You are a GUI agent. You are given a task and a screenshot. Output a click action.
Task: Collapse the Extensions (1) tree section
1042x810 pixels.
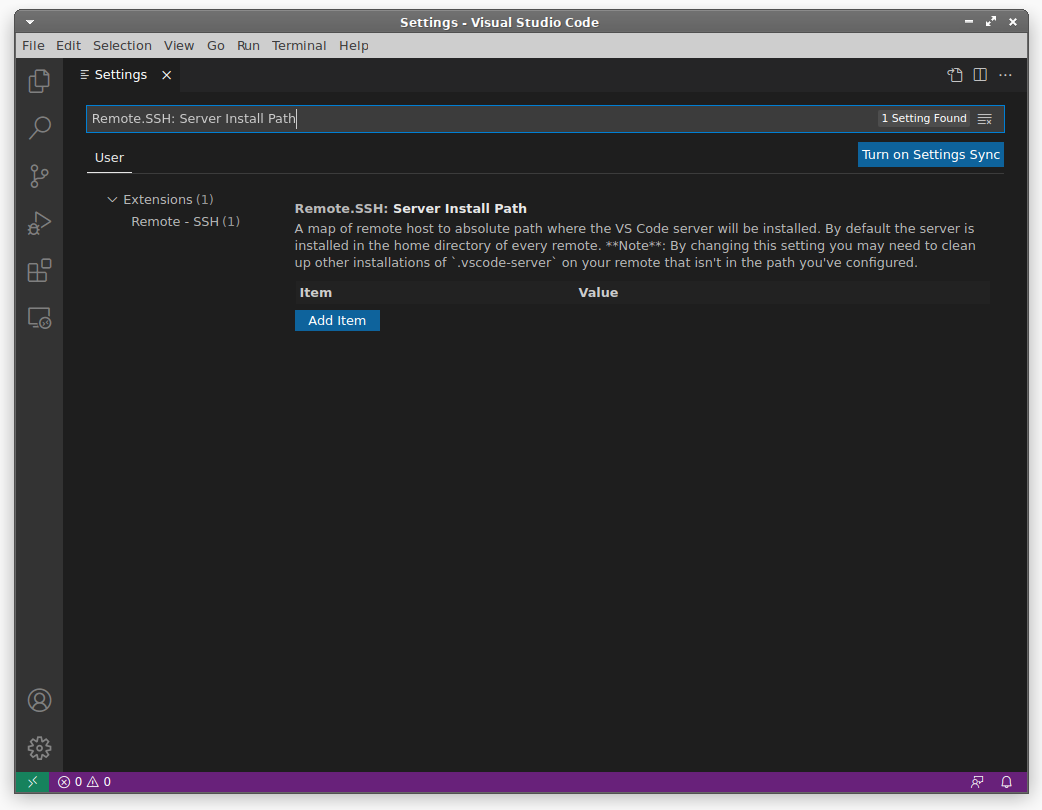point(112,199)
